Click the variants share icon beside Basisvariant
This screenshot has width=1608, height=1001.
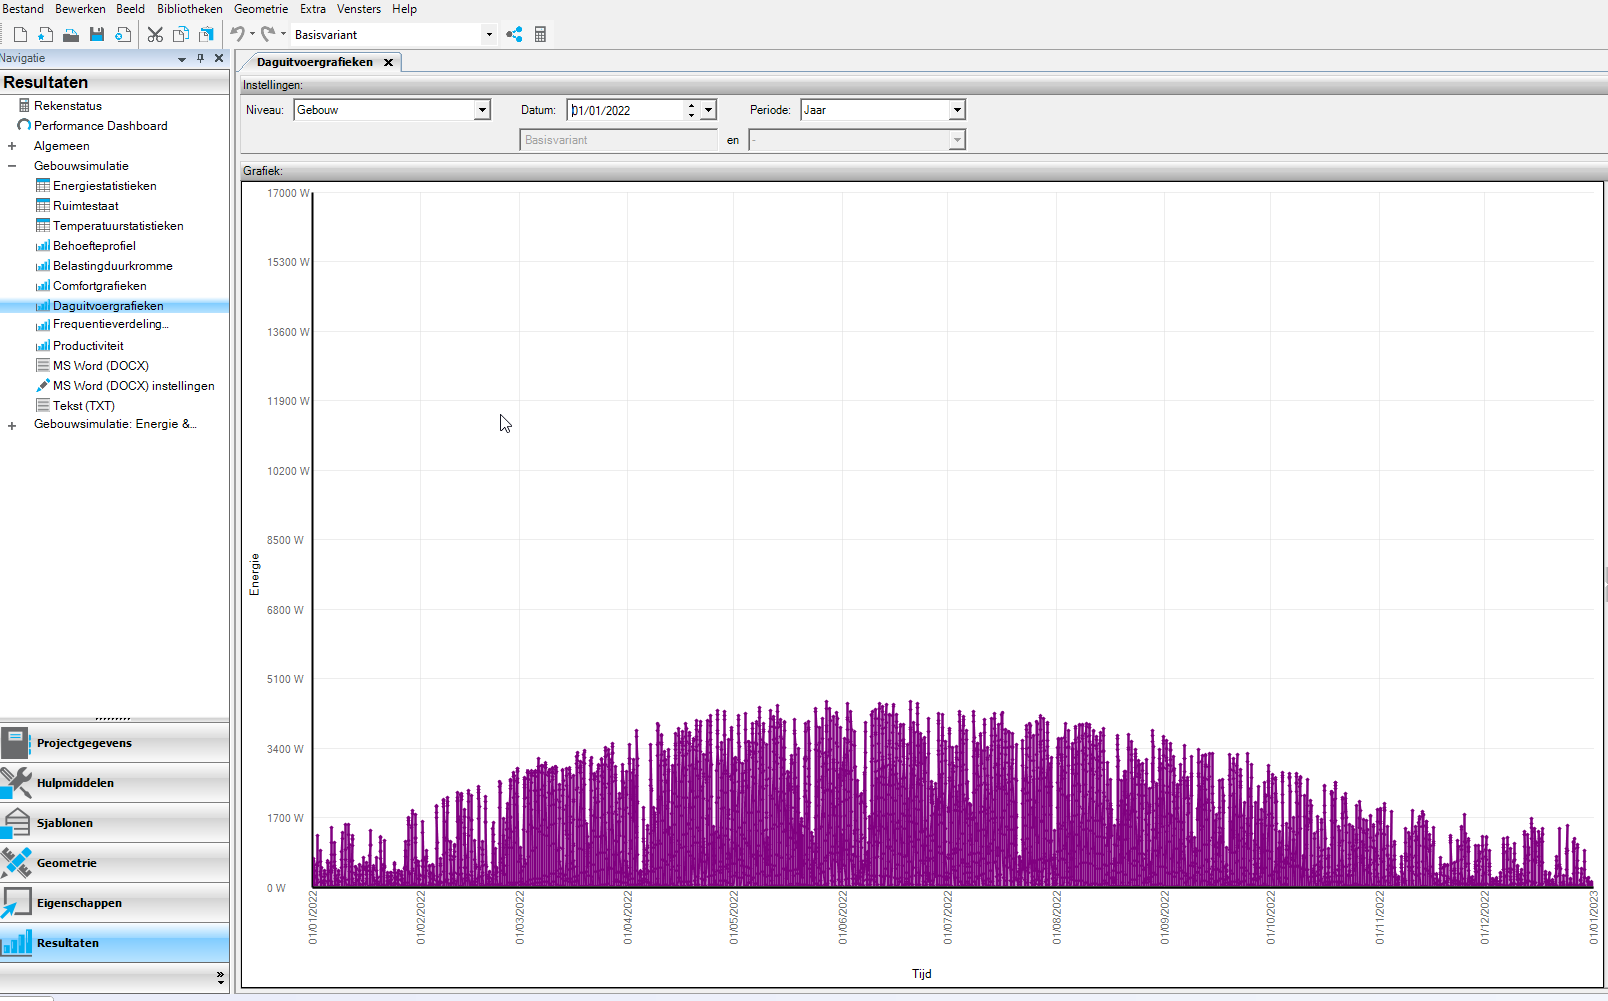[x=514, y=35]
